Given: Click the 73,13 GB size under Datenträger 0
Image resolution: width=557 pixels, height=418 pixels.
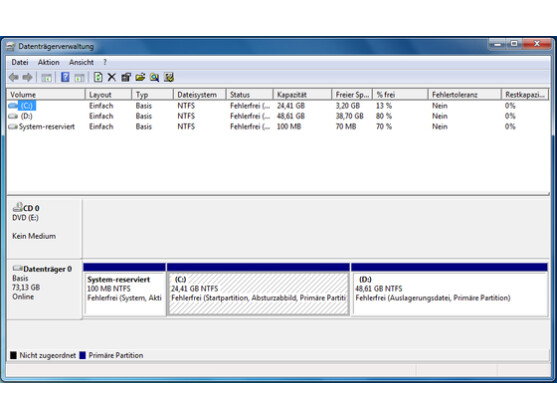Looking at the screenshot, I should (x=26, y=287).
